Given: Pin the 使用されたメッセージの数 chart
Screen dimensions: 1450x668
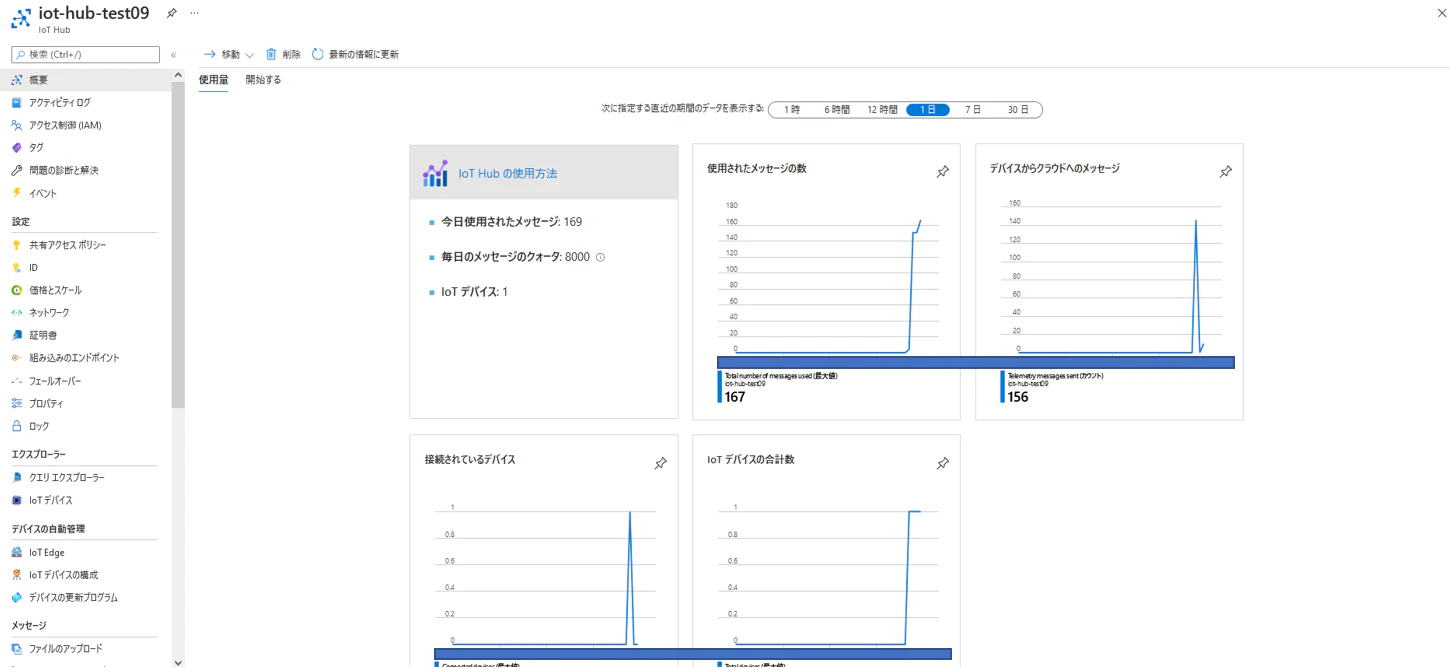Looking at the screenshot, I should [942, 172].
